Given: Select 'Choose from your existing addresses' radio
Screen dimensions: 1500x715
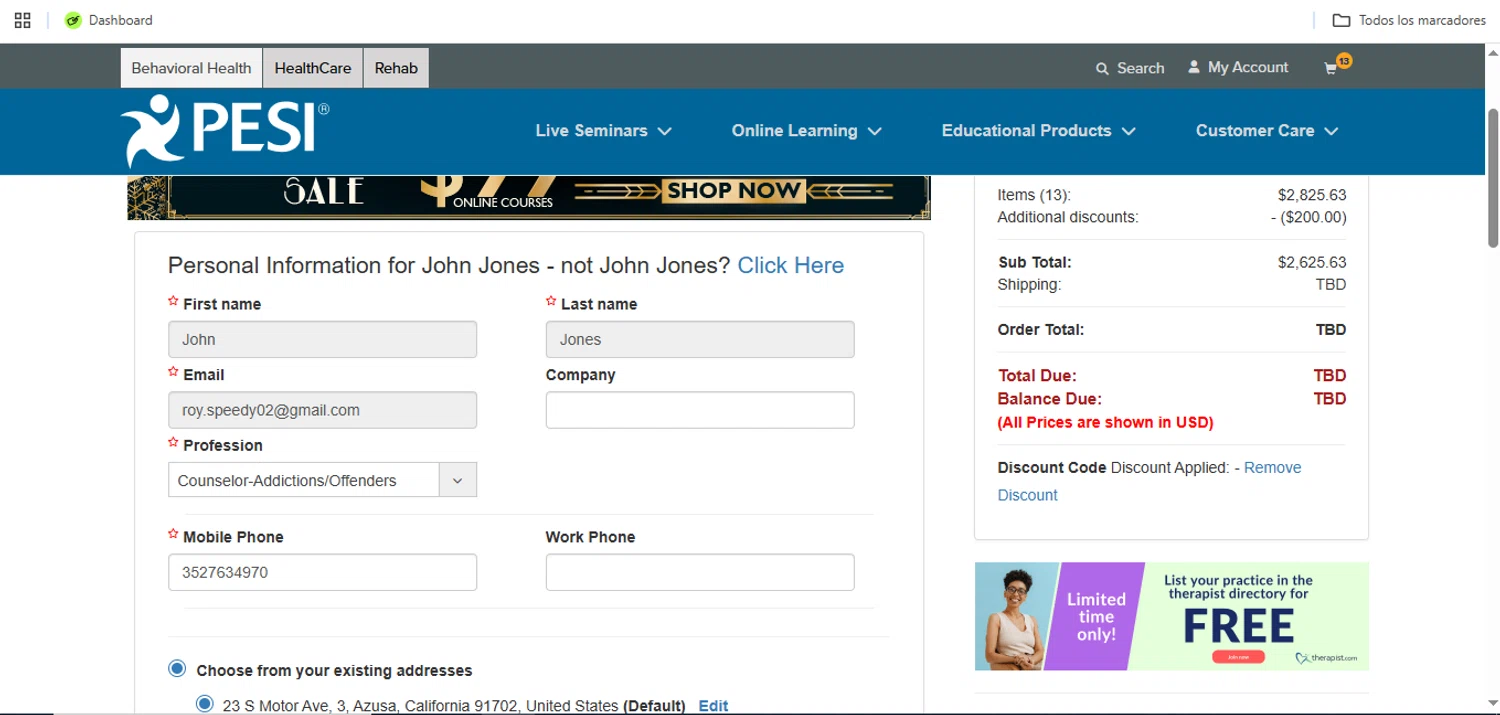Looking at the screenshot, I should tap(177, 669).
